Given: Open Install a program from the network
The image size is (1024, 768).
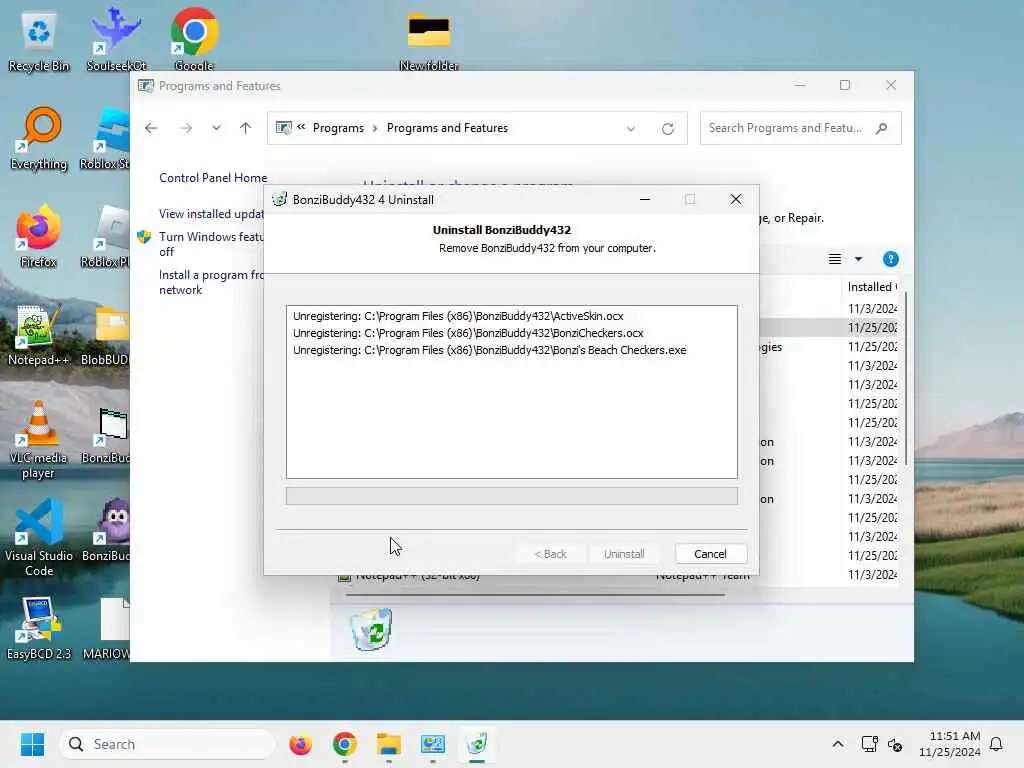Looking at the screenshot, I should coord(211,282).
